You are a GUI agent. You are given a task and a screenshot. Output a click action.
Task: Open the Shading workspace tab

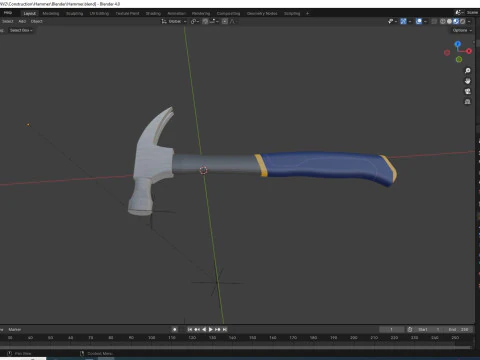[153, 13]
